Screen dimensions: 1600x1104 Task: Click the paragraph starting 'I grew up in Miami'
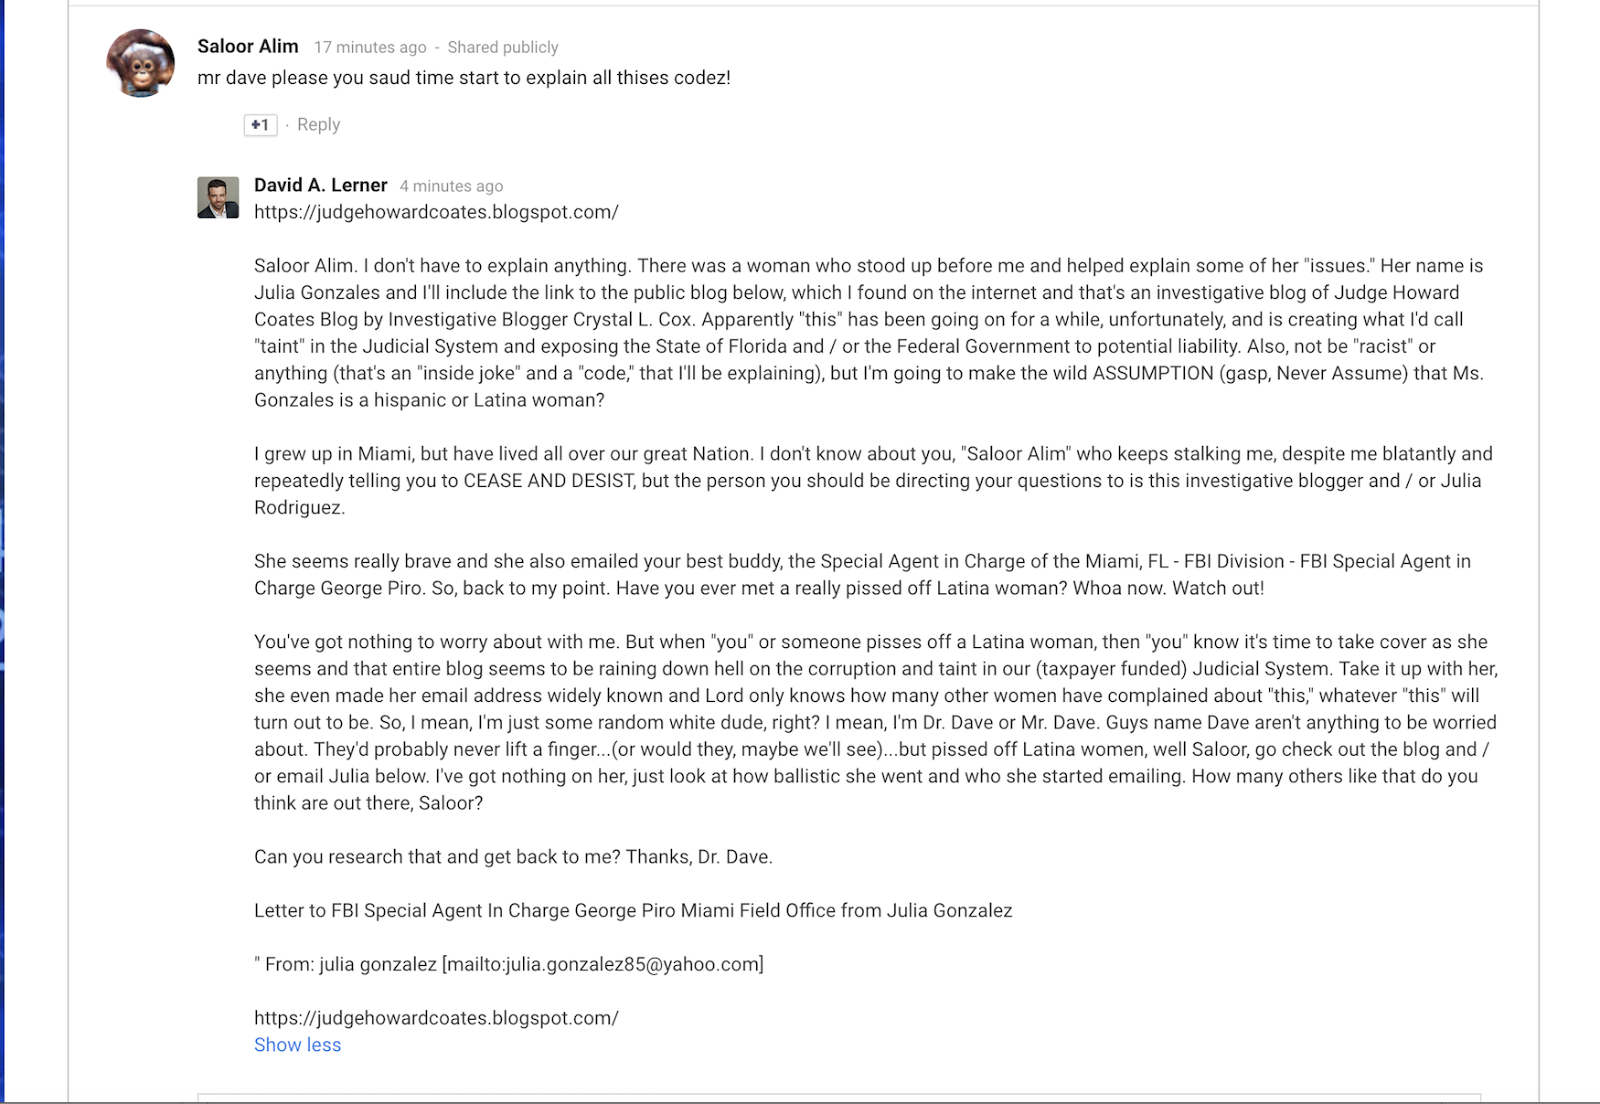873,481
